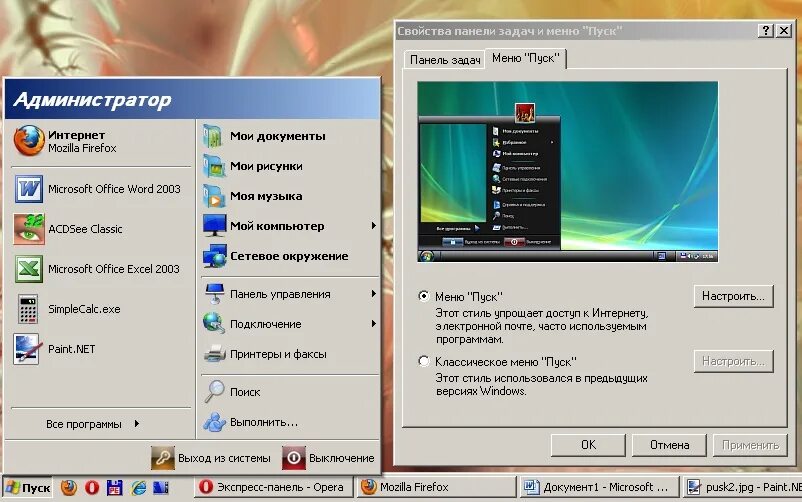Click Сетевое окружение menu label
Screen dimensions: 802x502
289,256
